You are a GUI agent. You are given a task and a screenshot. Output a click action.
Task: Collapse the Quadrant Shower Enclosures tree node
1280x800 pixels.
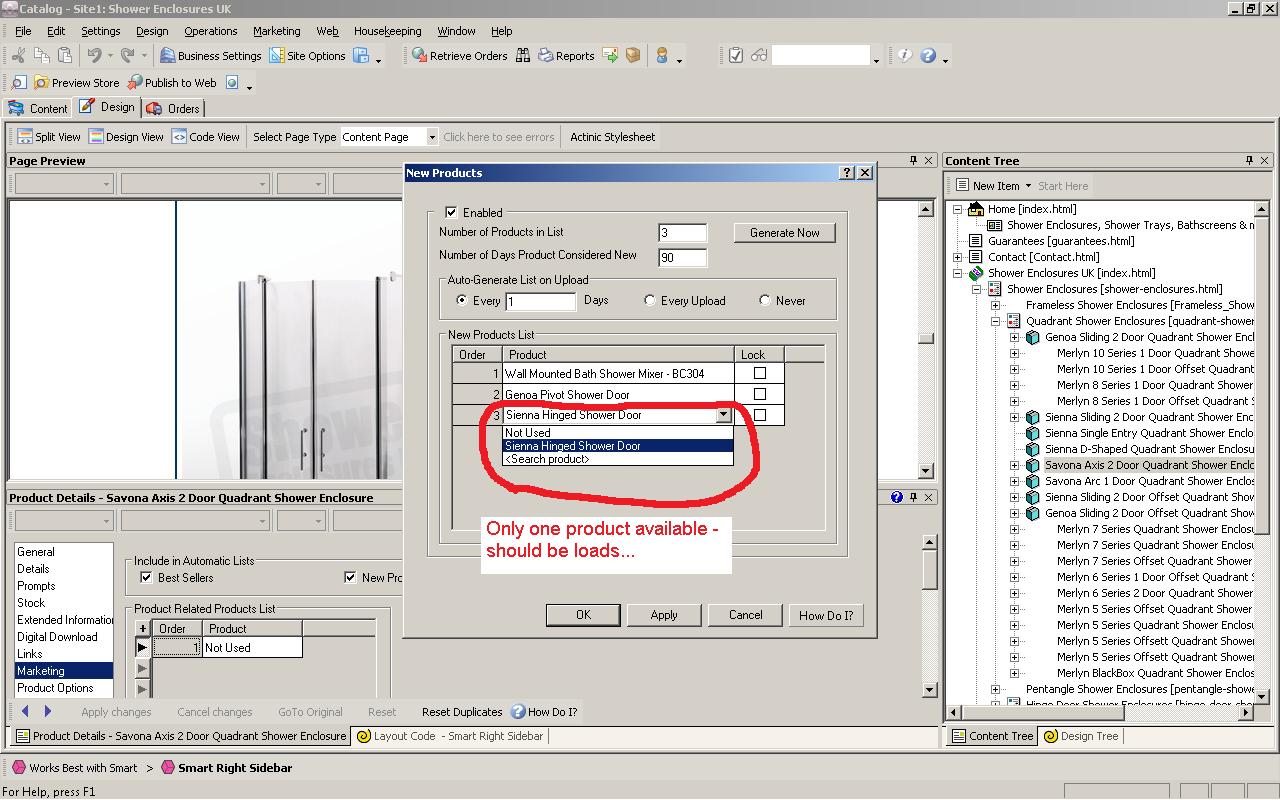click(x=996, y=321)
